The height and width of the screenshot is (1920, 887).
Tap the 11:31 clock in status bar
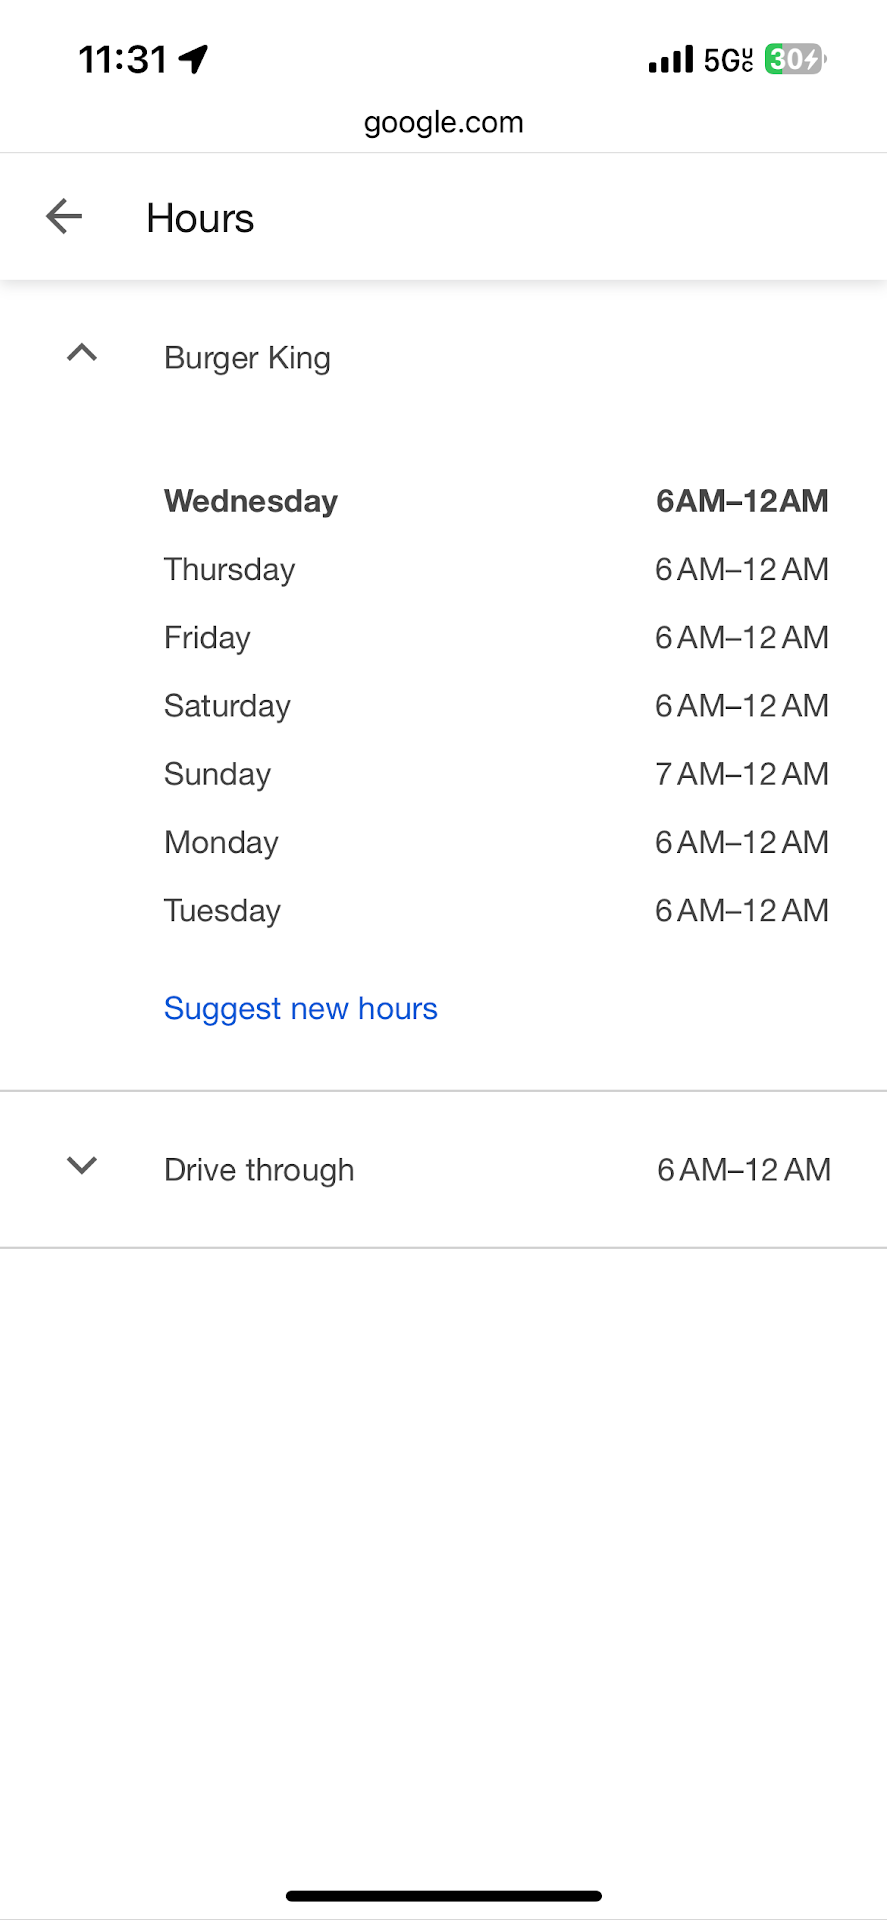pos(123,60)
